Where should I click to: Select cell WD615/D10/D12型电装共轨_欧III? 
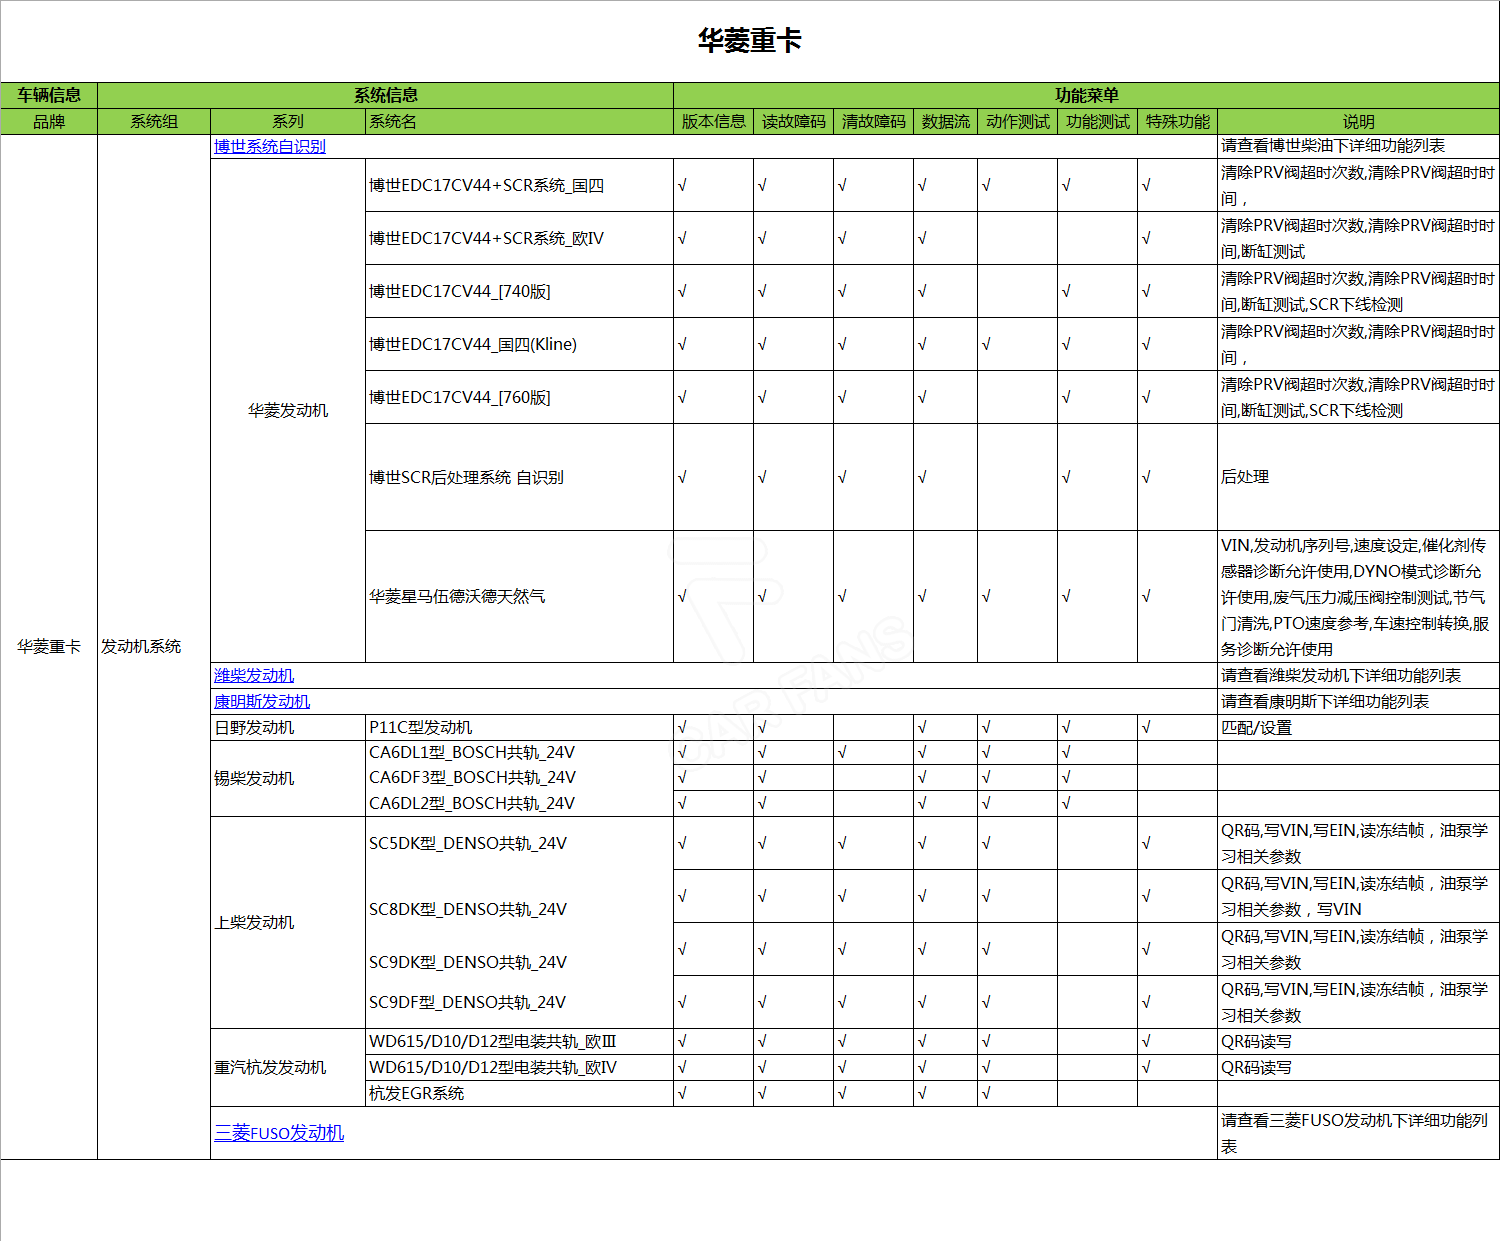pos(519,1041)
